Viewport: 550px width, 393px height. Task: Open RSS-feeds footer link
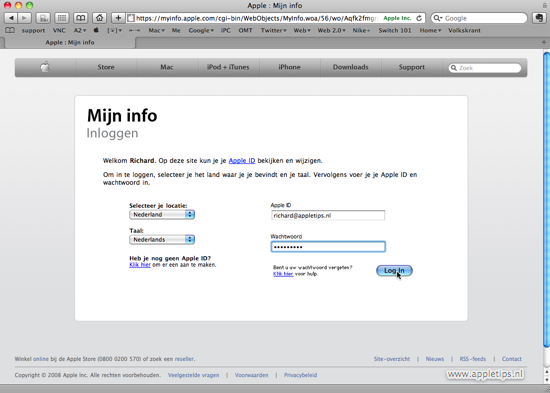(x=472, y=359)
